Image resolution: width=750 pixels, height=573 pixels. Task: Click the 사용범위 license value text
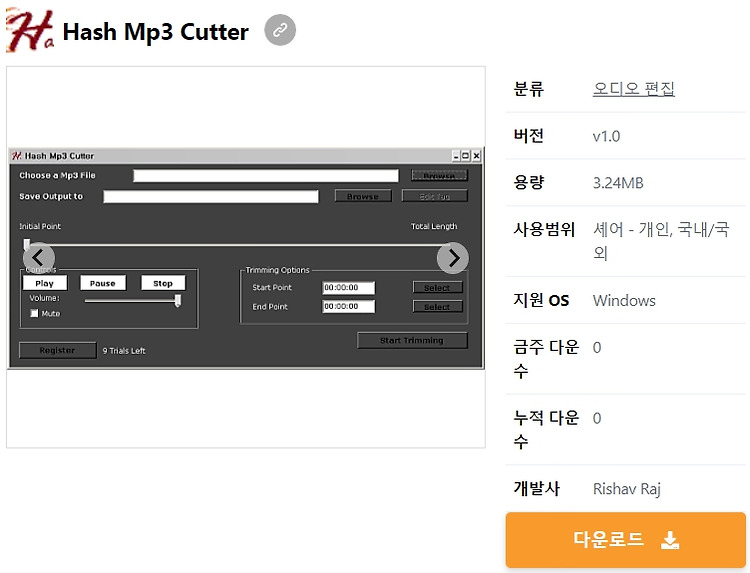coord(661,241)
